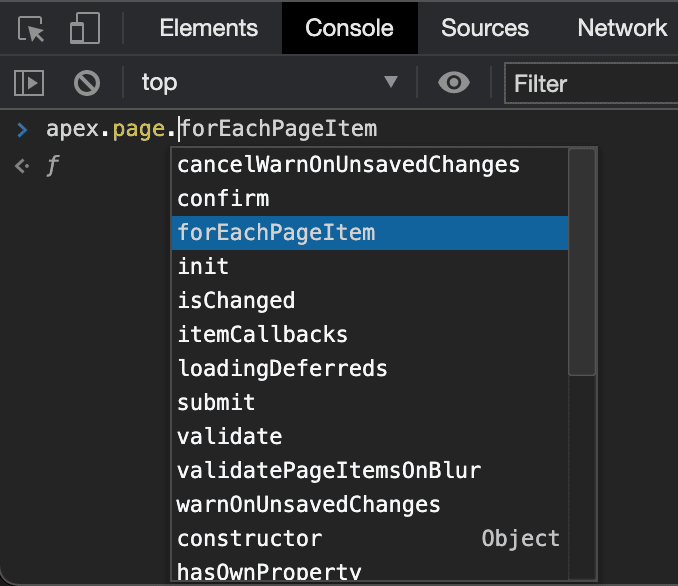
Task: Click the console Filter input field
Action: coord(590,84)
